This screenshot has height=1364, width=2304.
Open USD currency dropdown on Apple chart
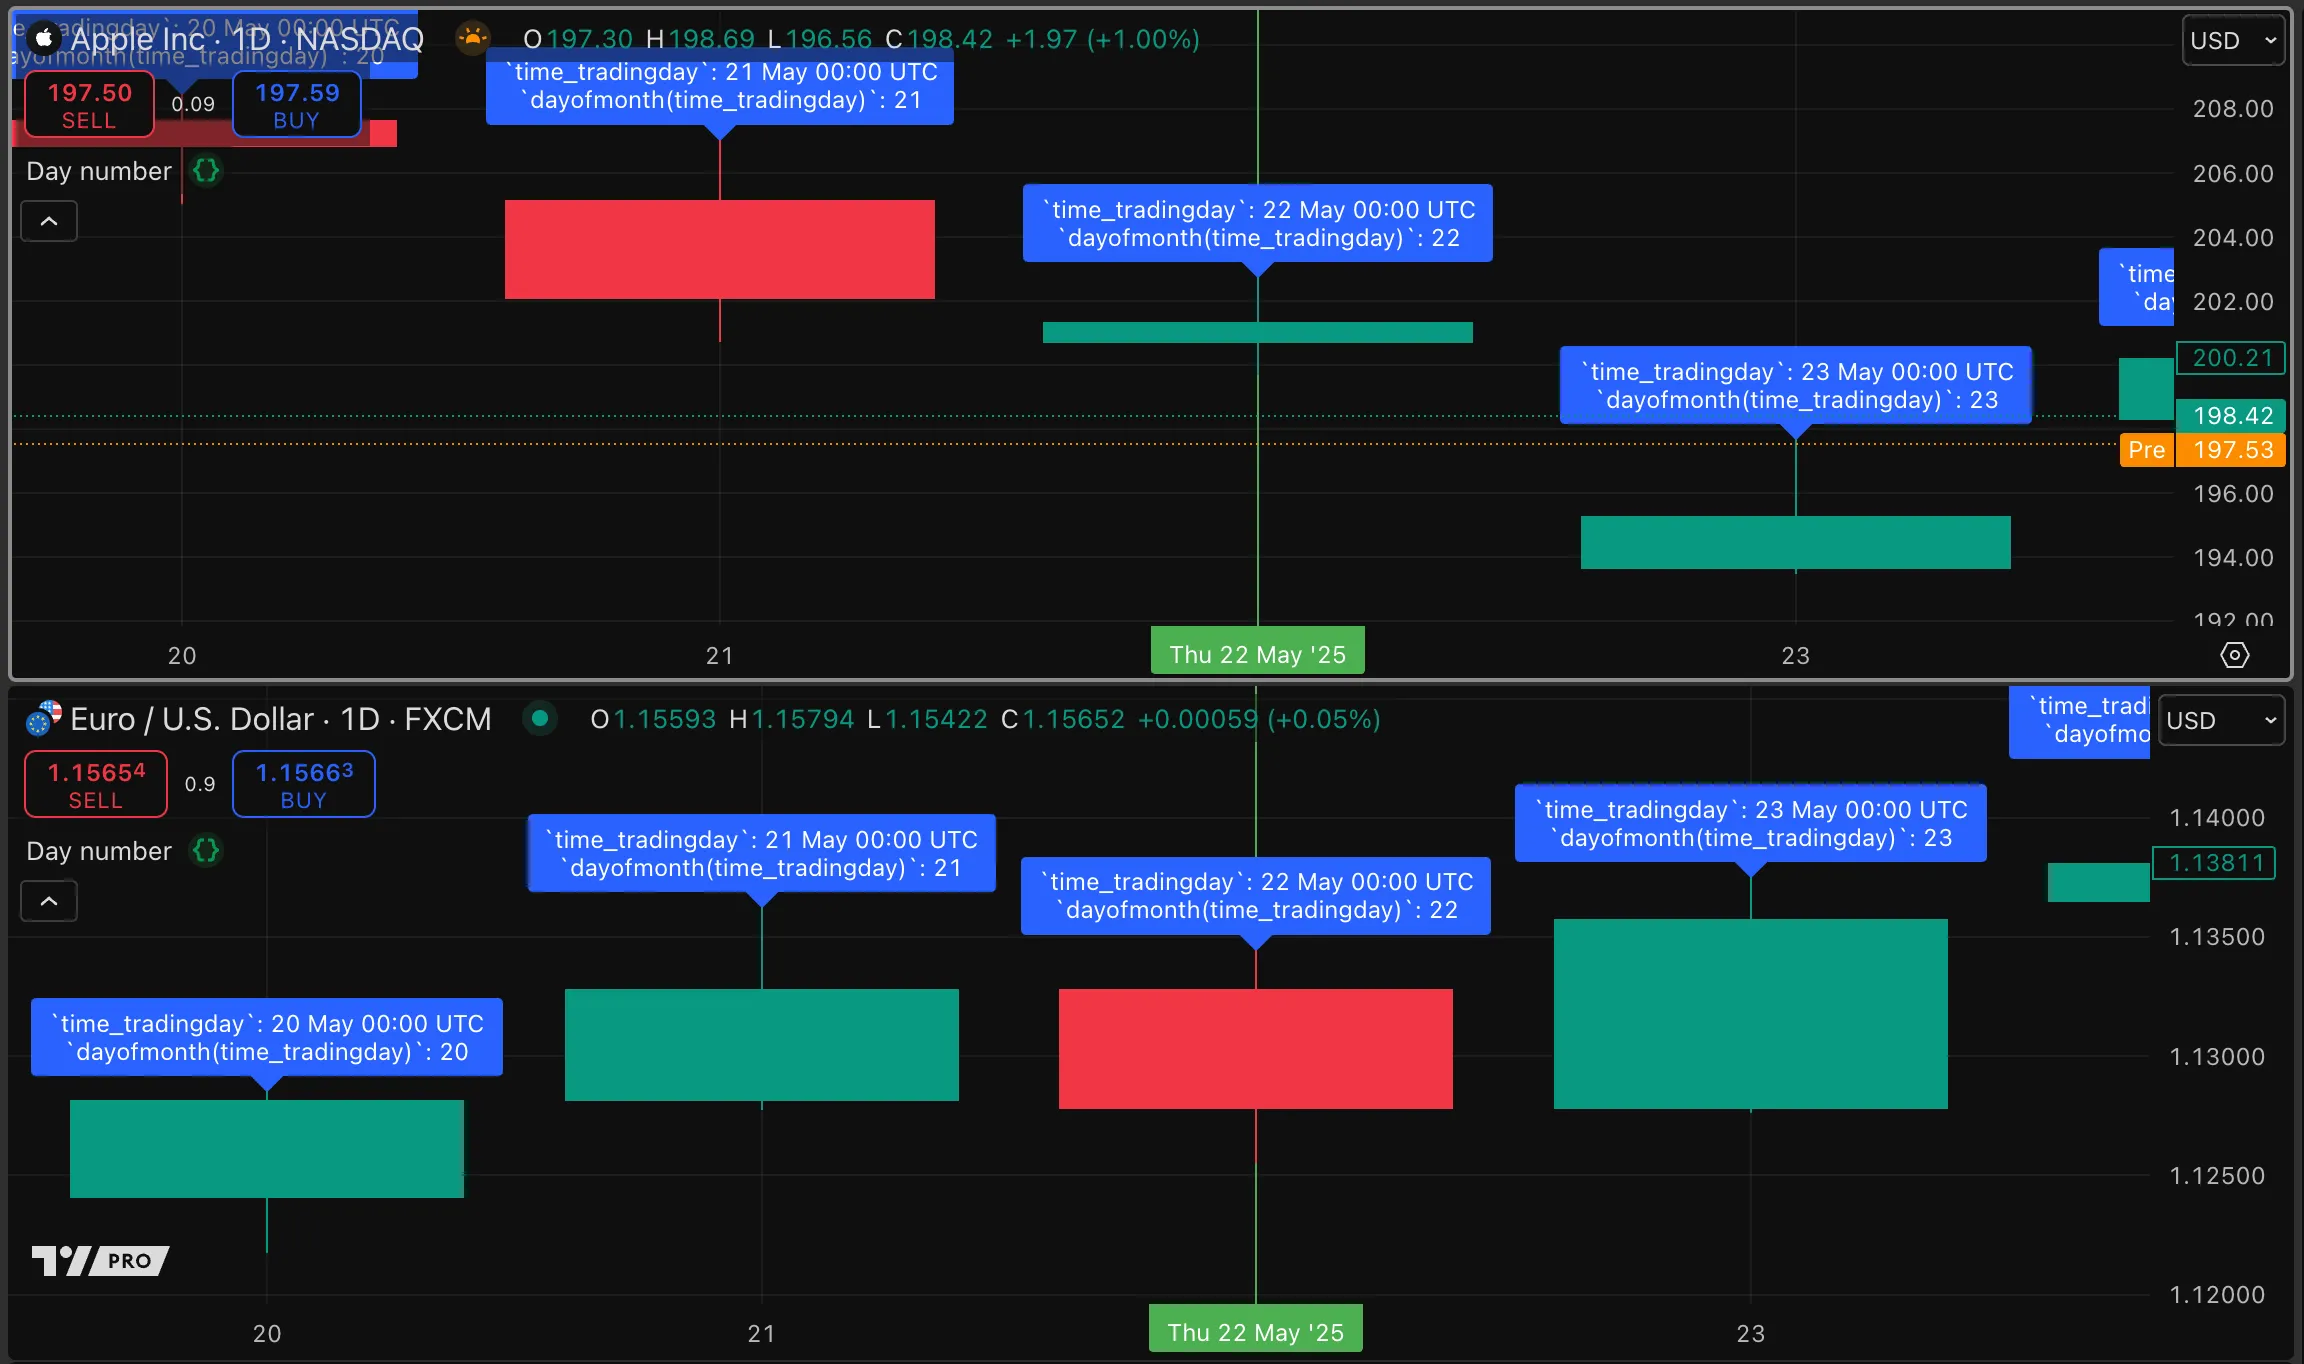(2233, 41)
